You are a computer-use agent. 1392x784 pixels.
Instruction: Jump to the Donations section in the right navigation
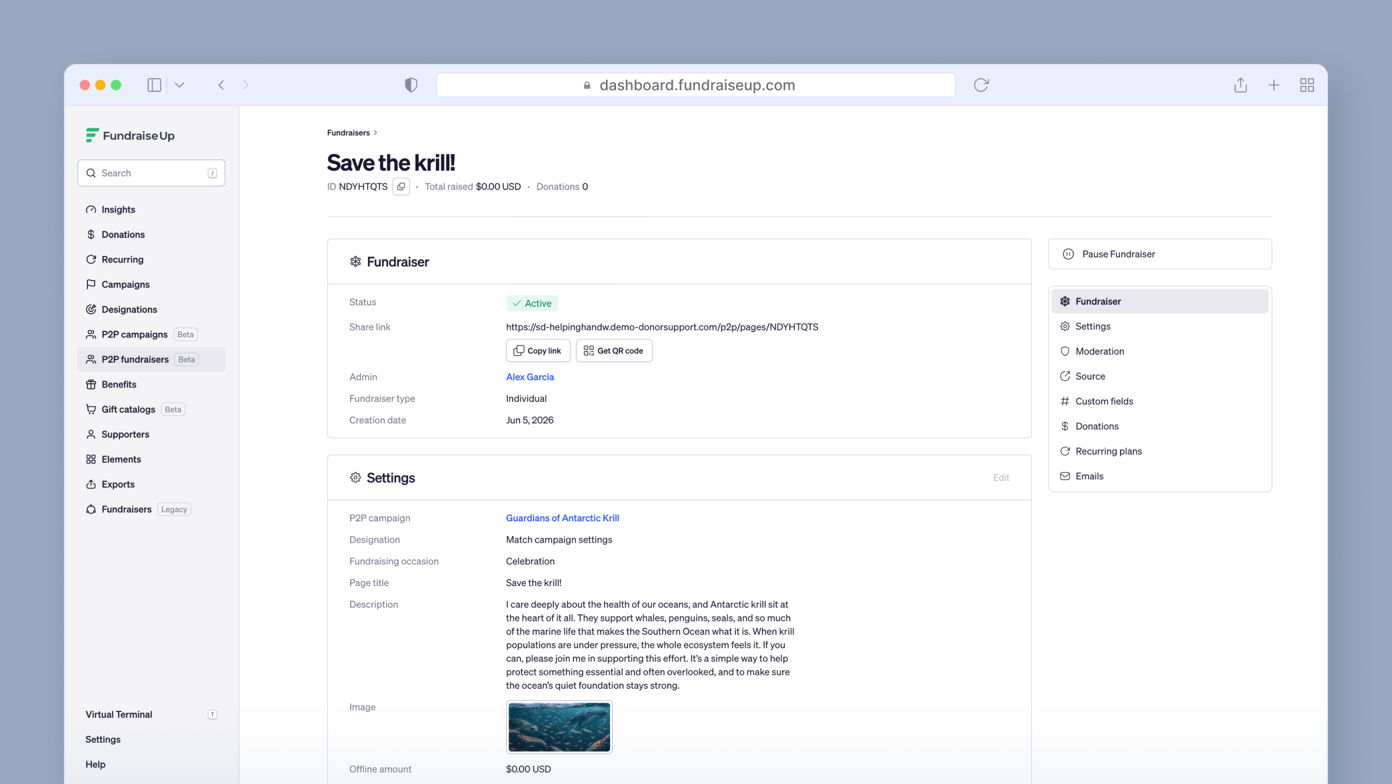1160,426
